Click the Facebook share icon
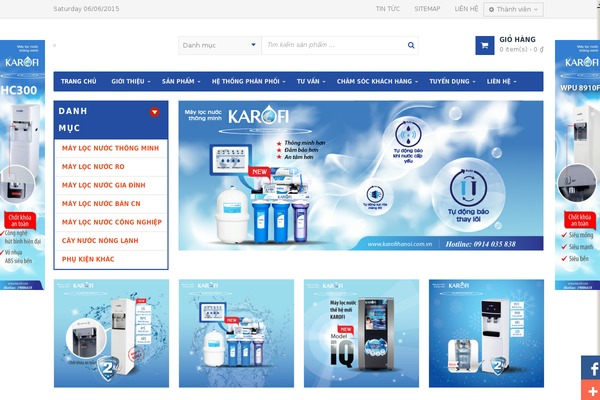This screenshot has width=600, height=400. tap(592, 368)
